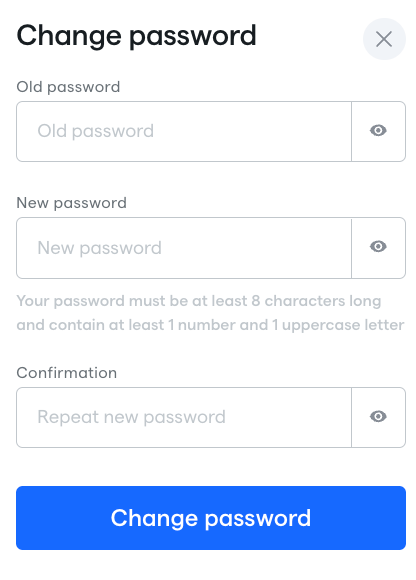Click the password requirements hint text
Screen dimensions: 416x580
tap(210, 313)
